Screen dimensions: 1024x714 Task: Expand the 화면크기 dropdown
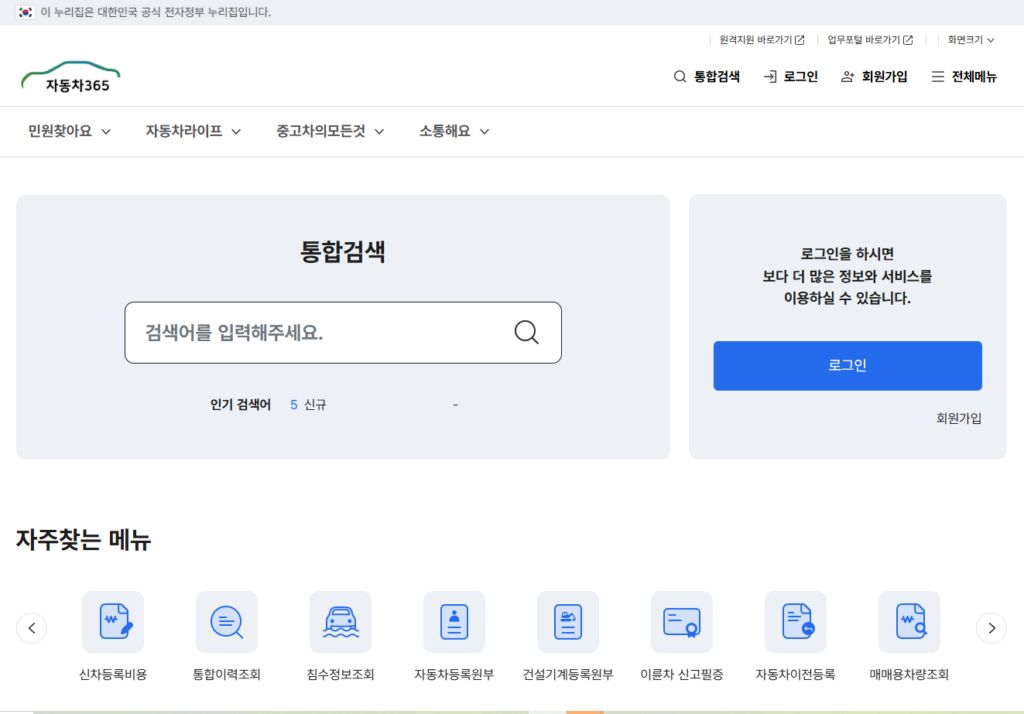(969, 40)
